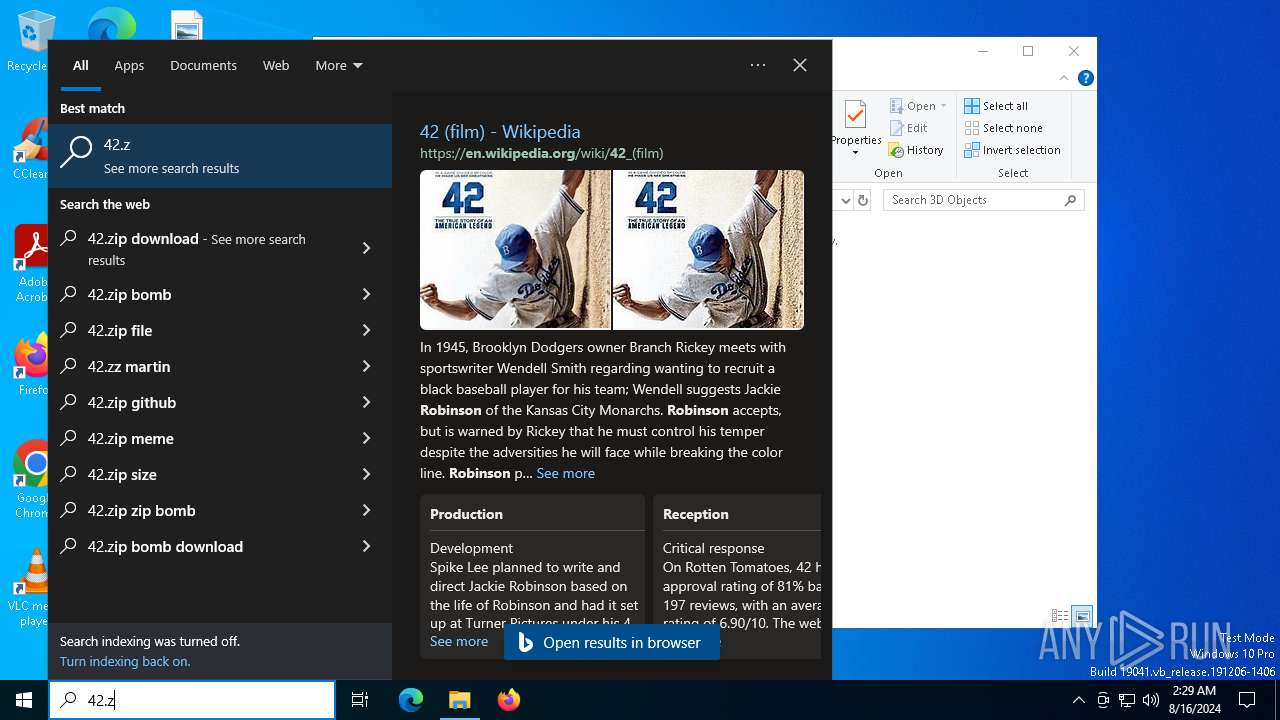Open Microsoft Edge from the taskbar
Viewport: 1280px width, 720px height.
(x=411, y=700)
